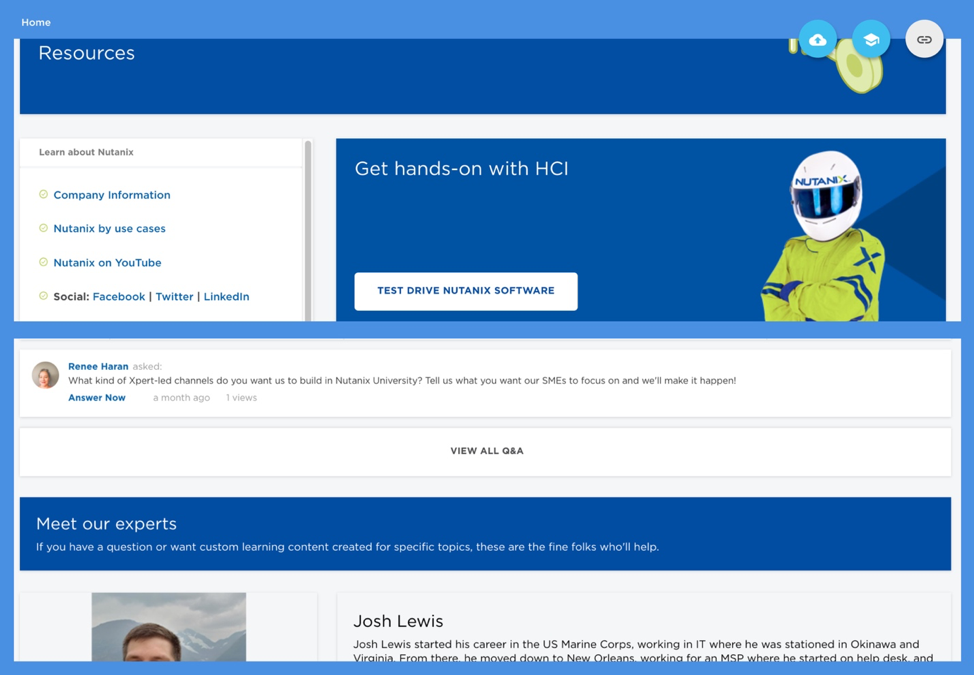Click the 'a month ago' timestamp

pos(181,397)
